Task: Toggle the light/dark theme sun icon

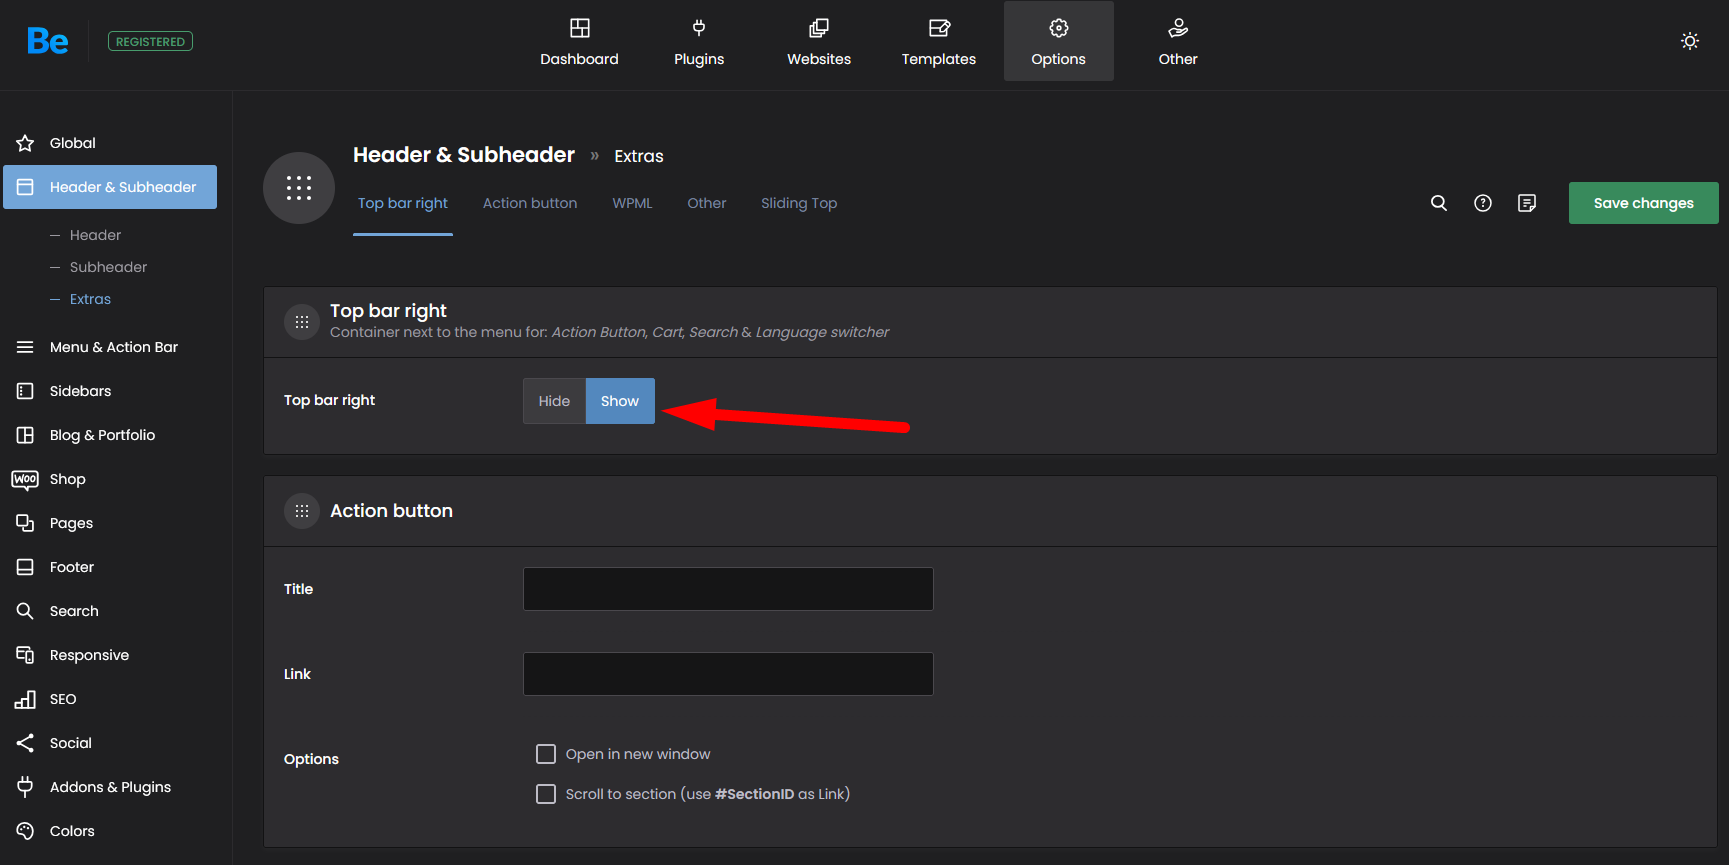Action: [1689, 41]
